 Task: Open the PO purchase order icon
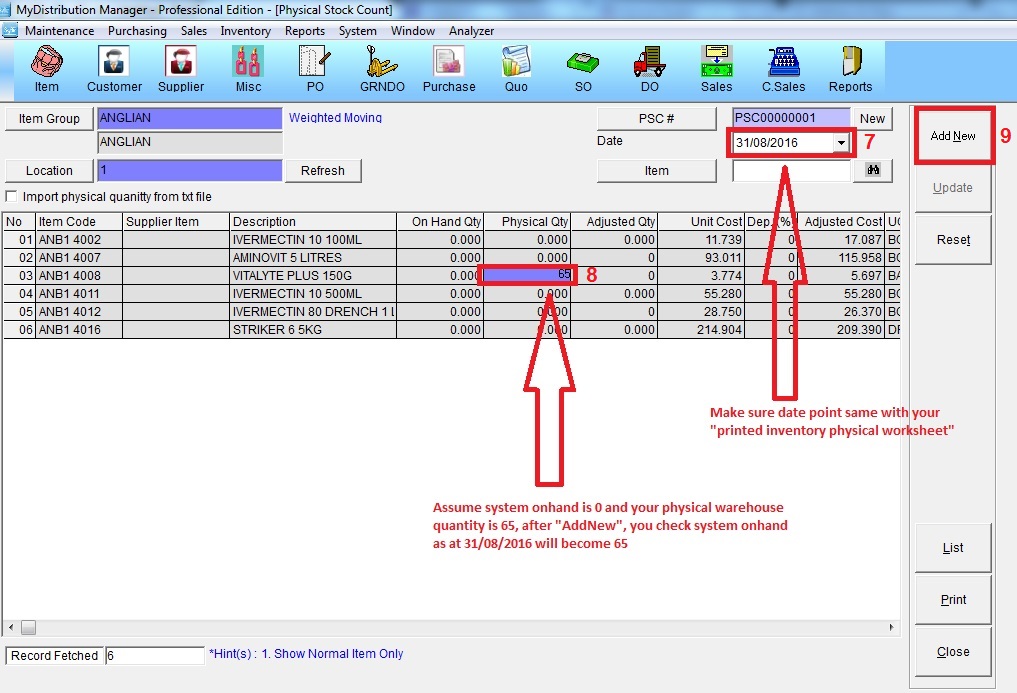(315, 69)
